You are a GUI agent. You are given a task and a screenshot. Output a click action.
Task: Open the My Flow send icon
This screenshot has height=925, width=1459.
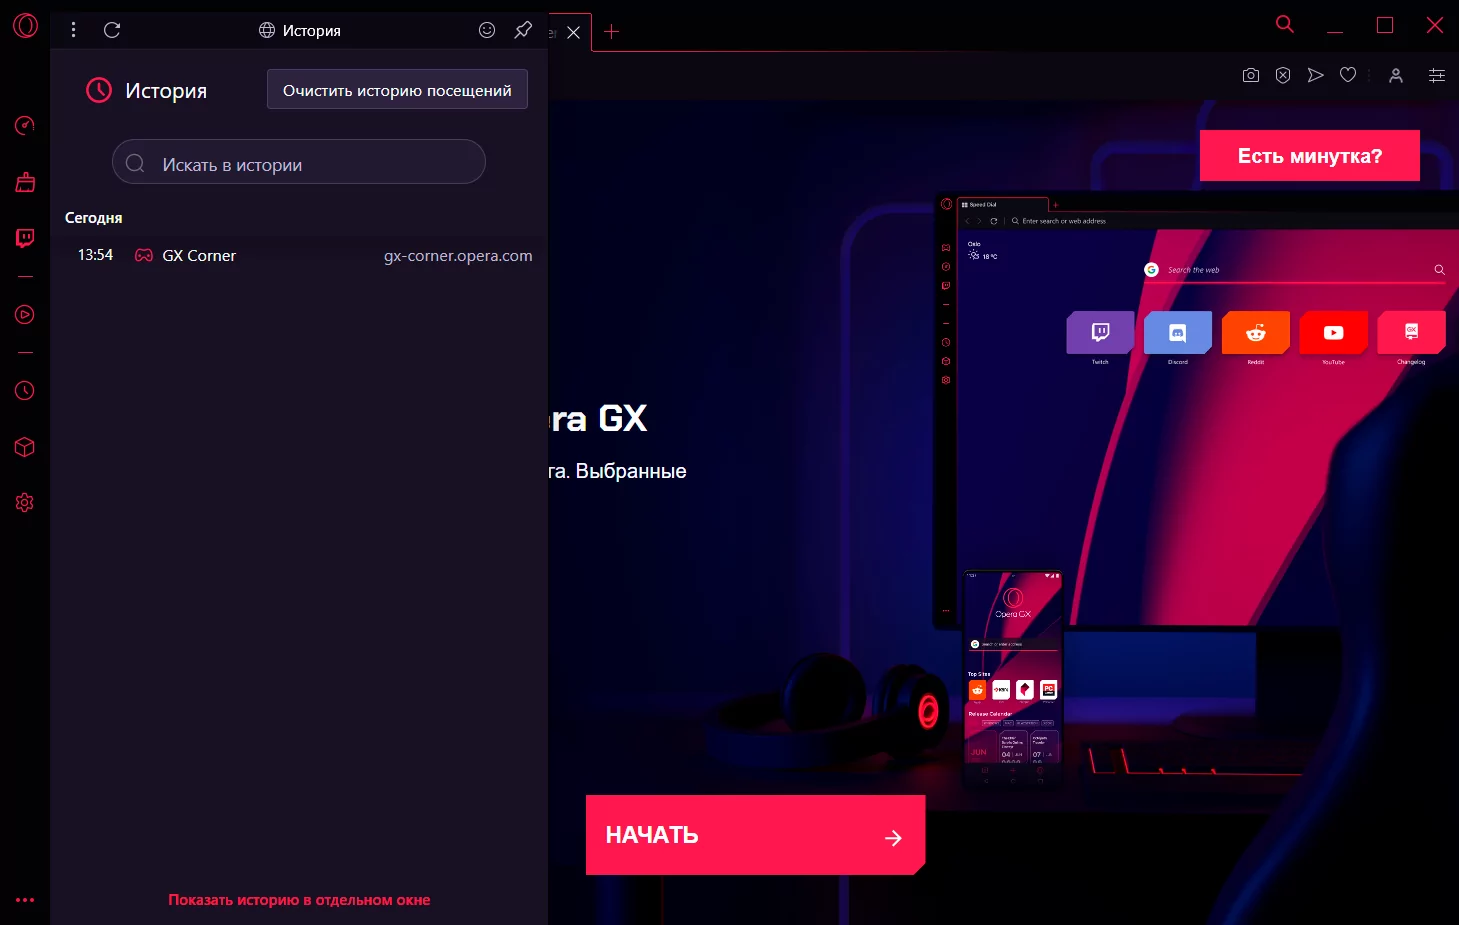coord(1316,75)
